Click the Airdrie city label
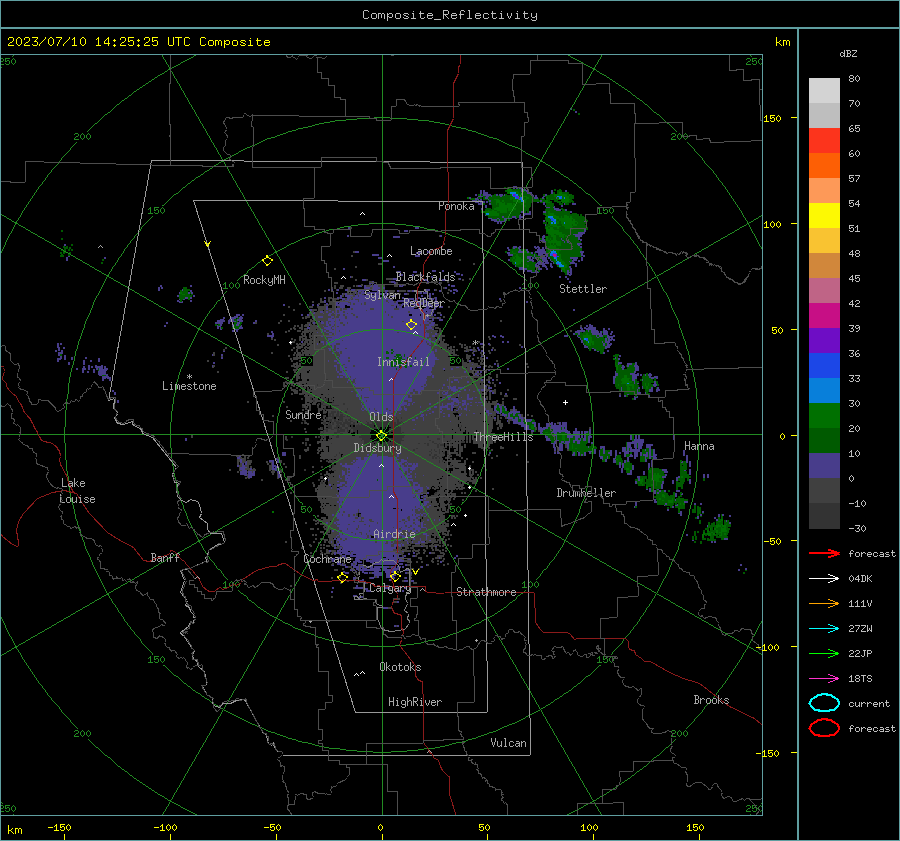The image size is (900, 841). (394, 534)
